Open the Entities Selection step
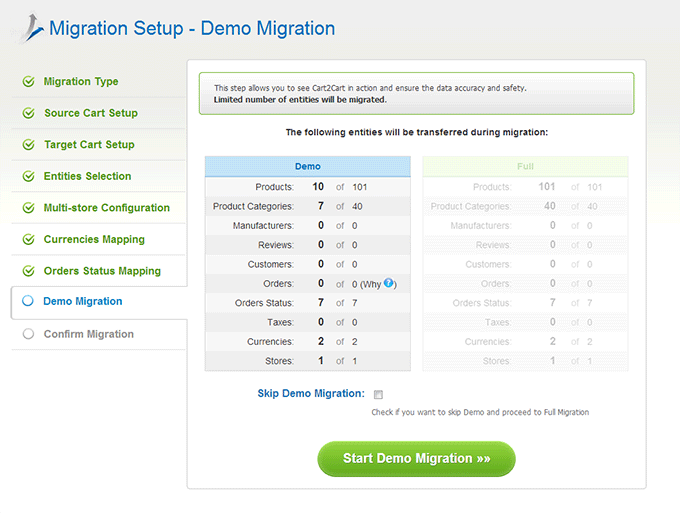This screenshot has height=513, width=680. click(88, 176)
